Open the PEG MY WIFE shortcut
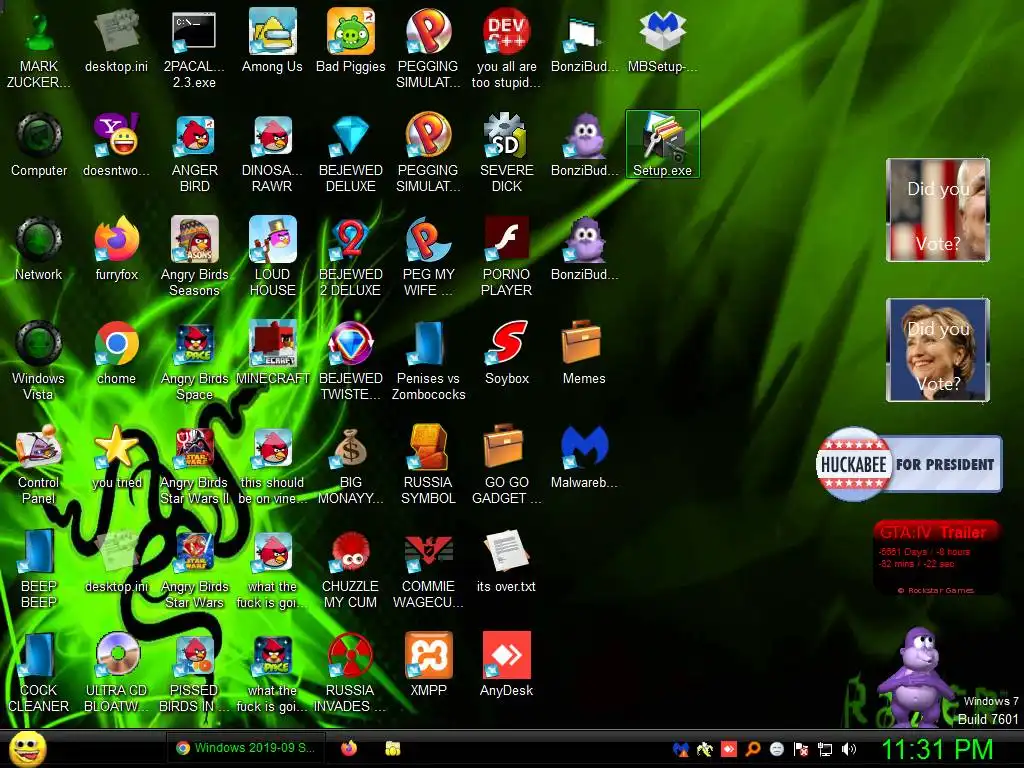The height and width of the screenshot is (768, 1024). (x=428, y=256)
